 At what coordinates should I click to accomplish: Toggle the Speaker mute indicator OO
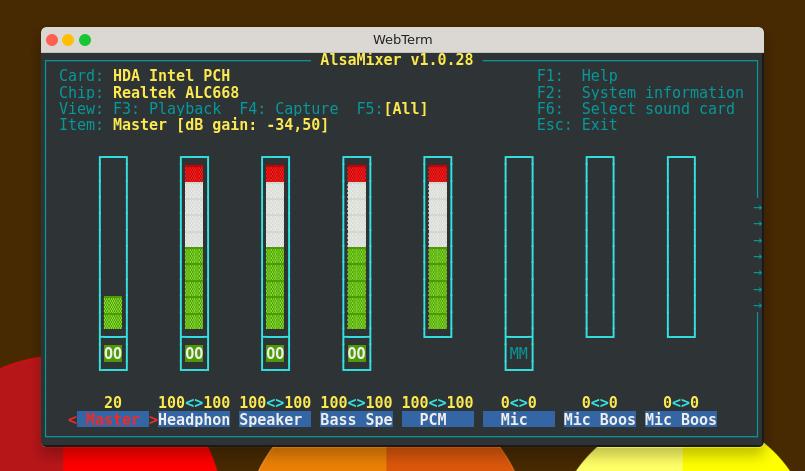275,353
